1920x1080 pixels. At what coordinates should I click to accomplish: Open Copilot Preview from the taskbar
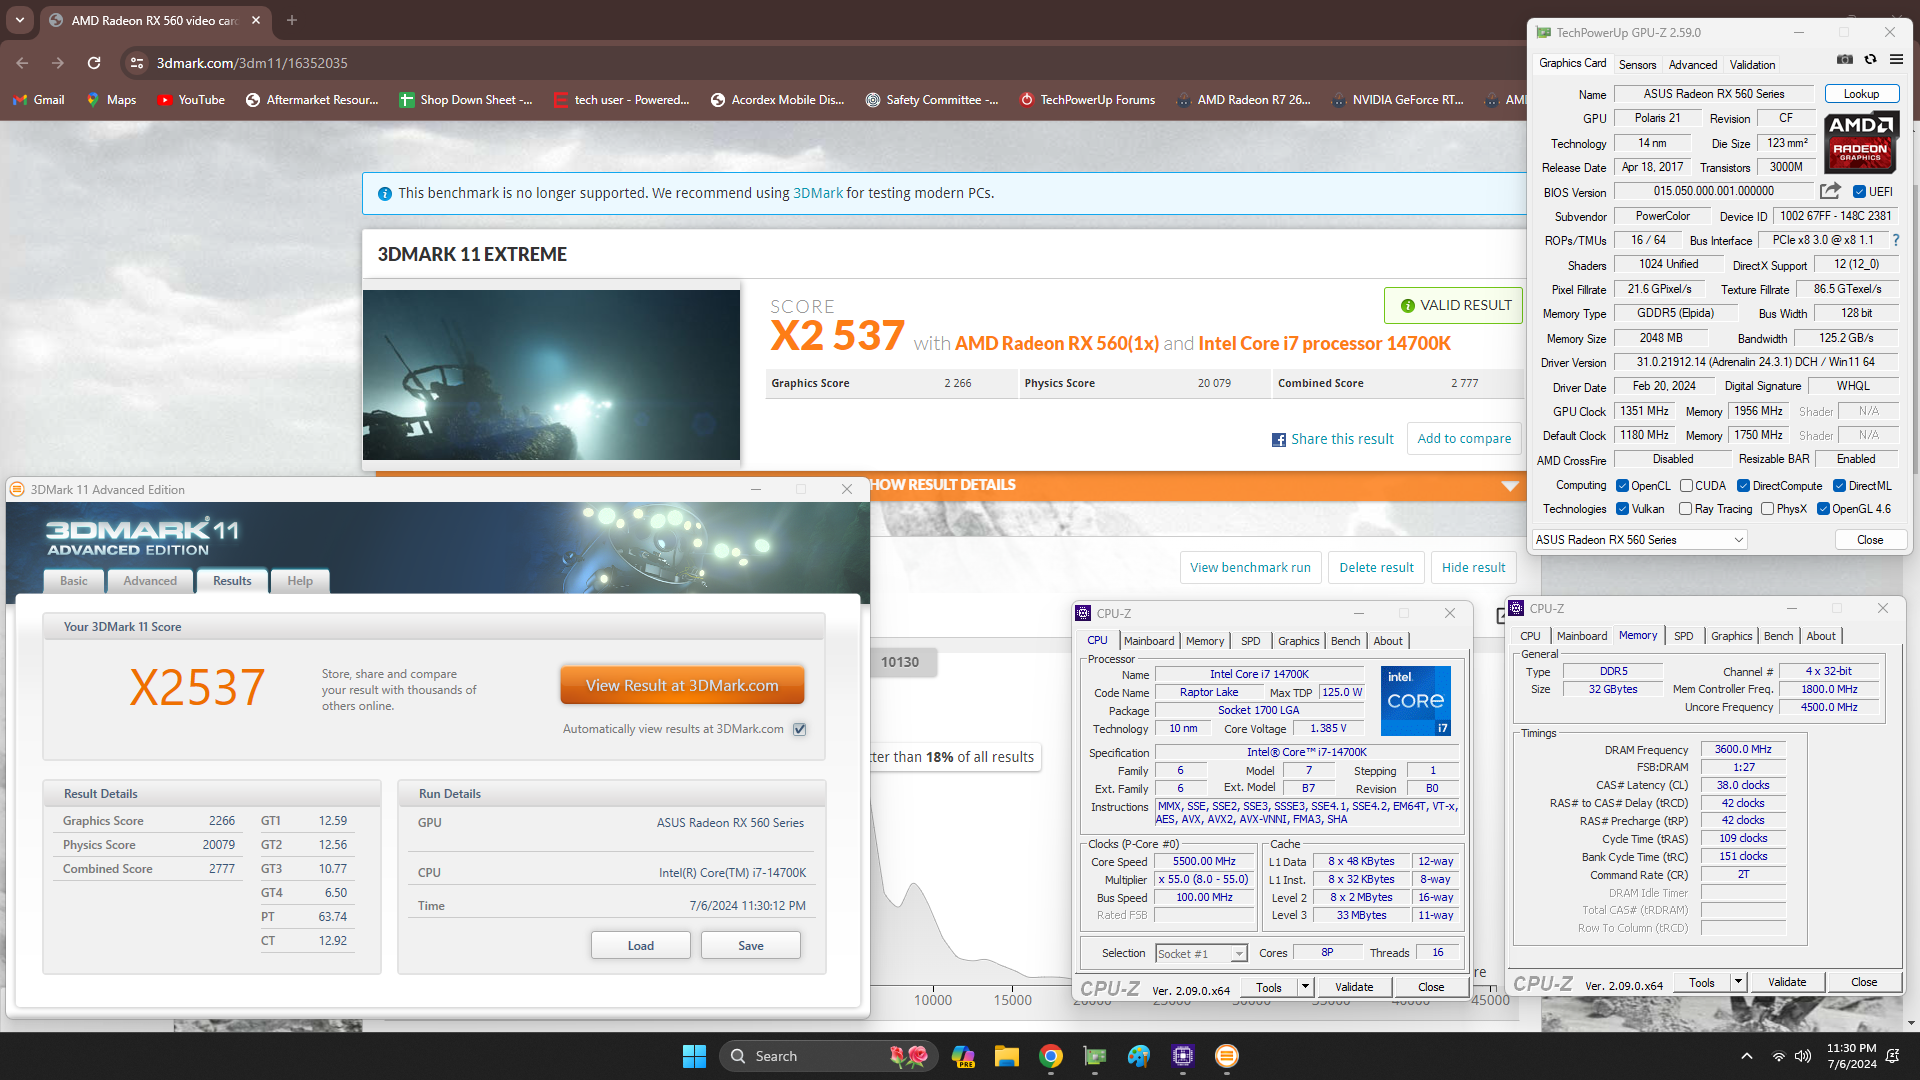click(x=963, y=1056)
